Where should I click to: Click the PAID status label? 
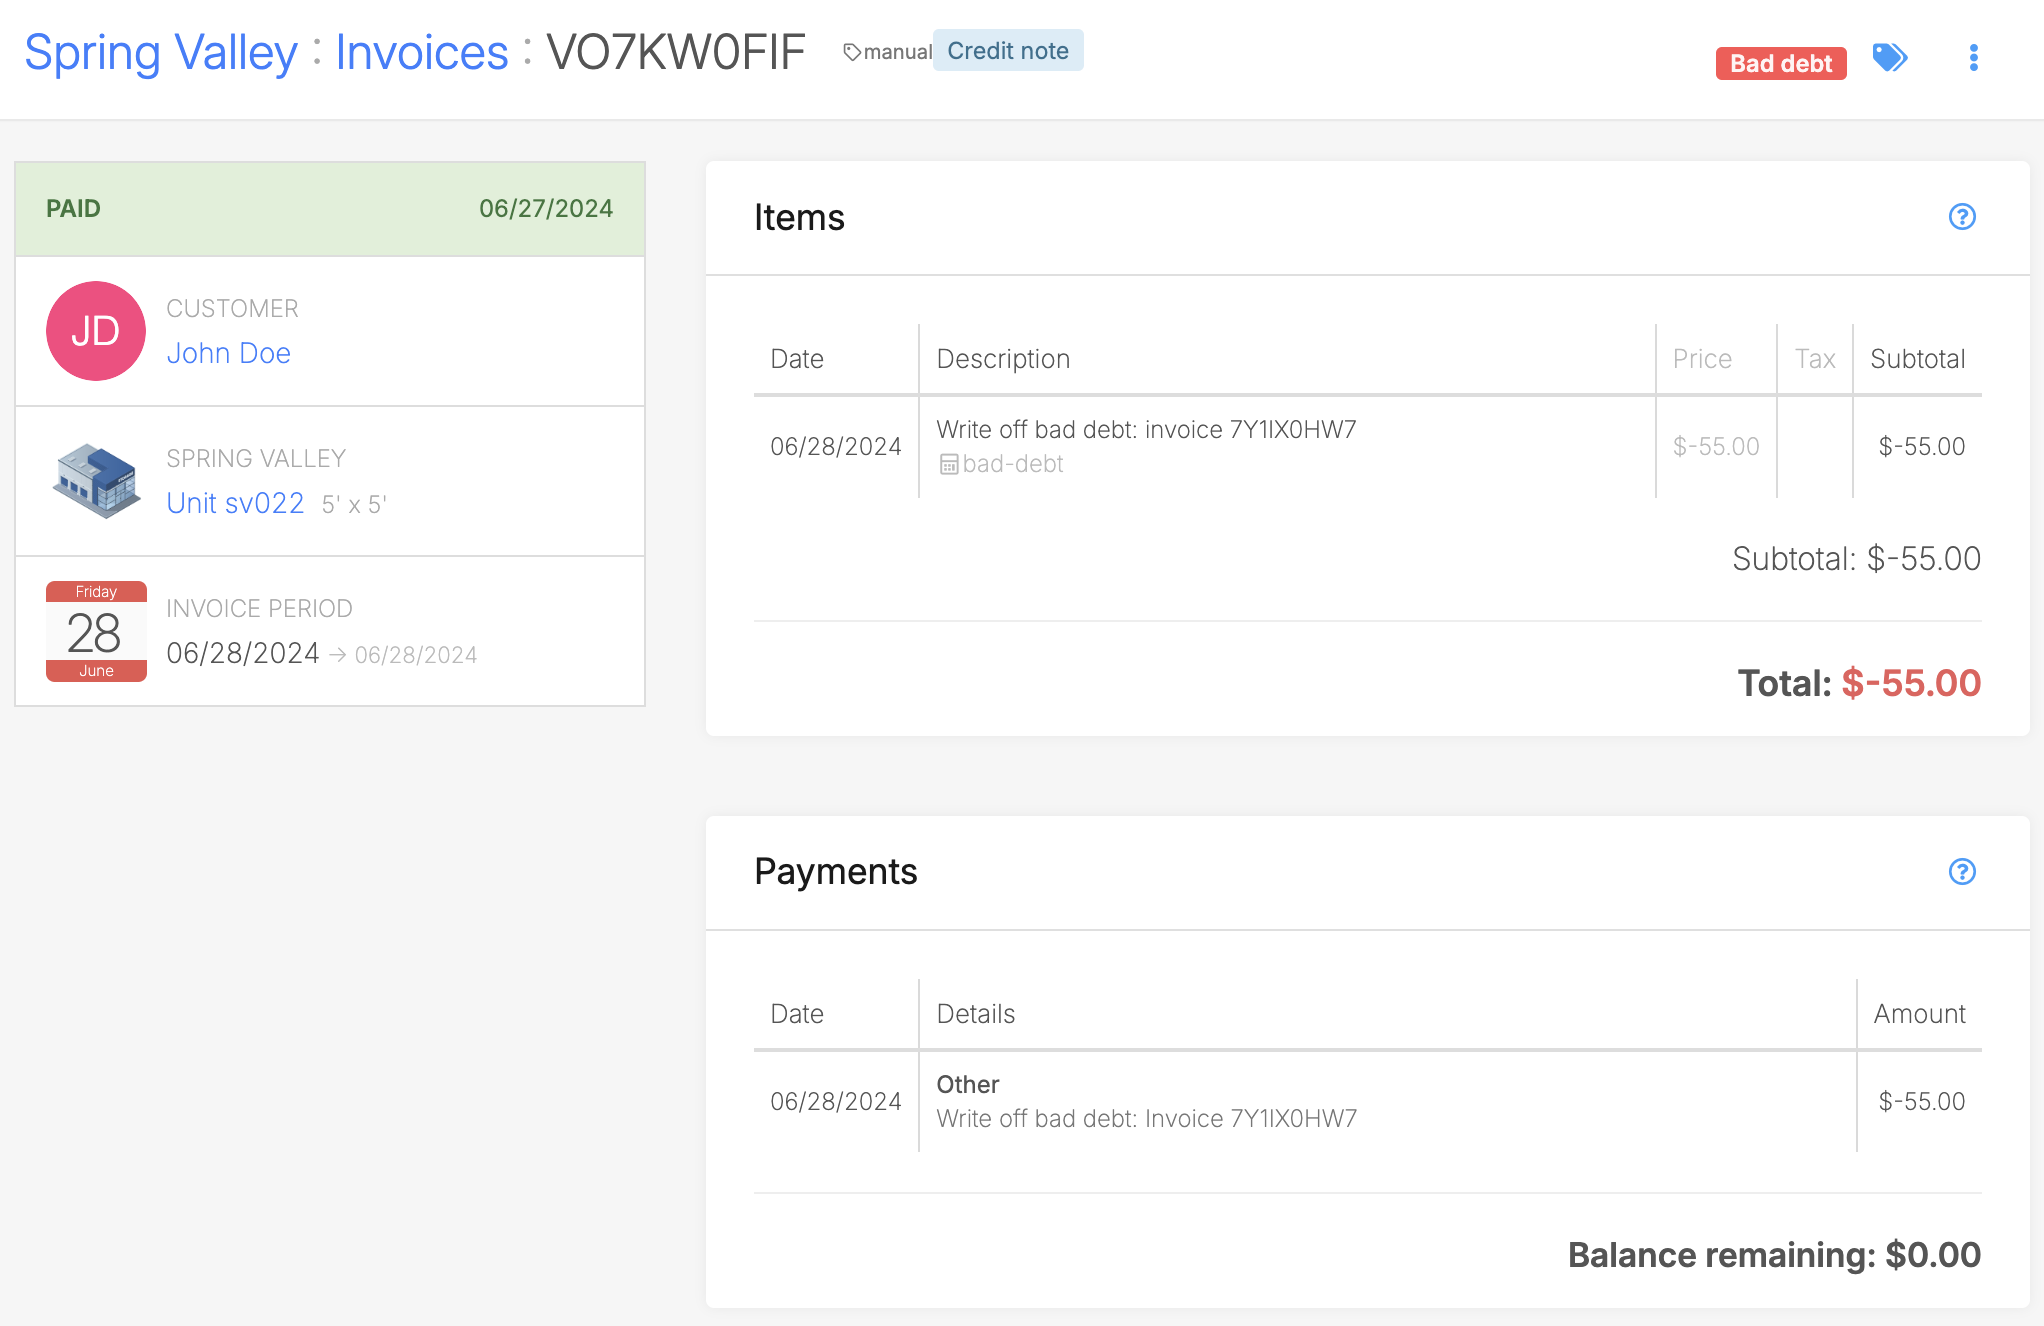(x=74, y=208)
